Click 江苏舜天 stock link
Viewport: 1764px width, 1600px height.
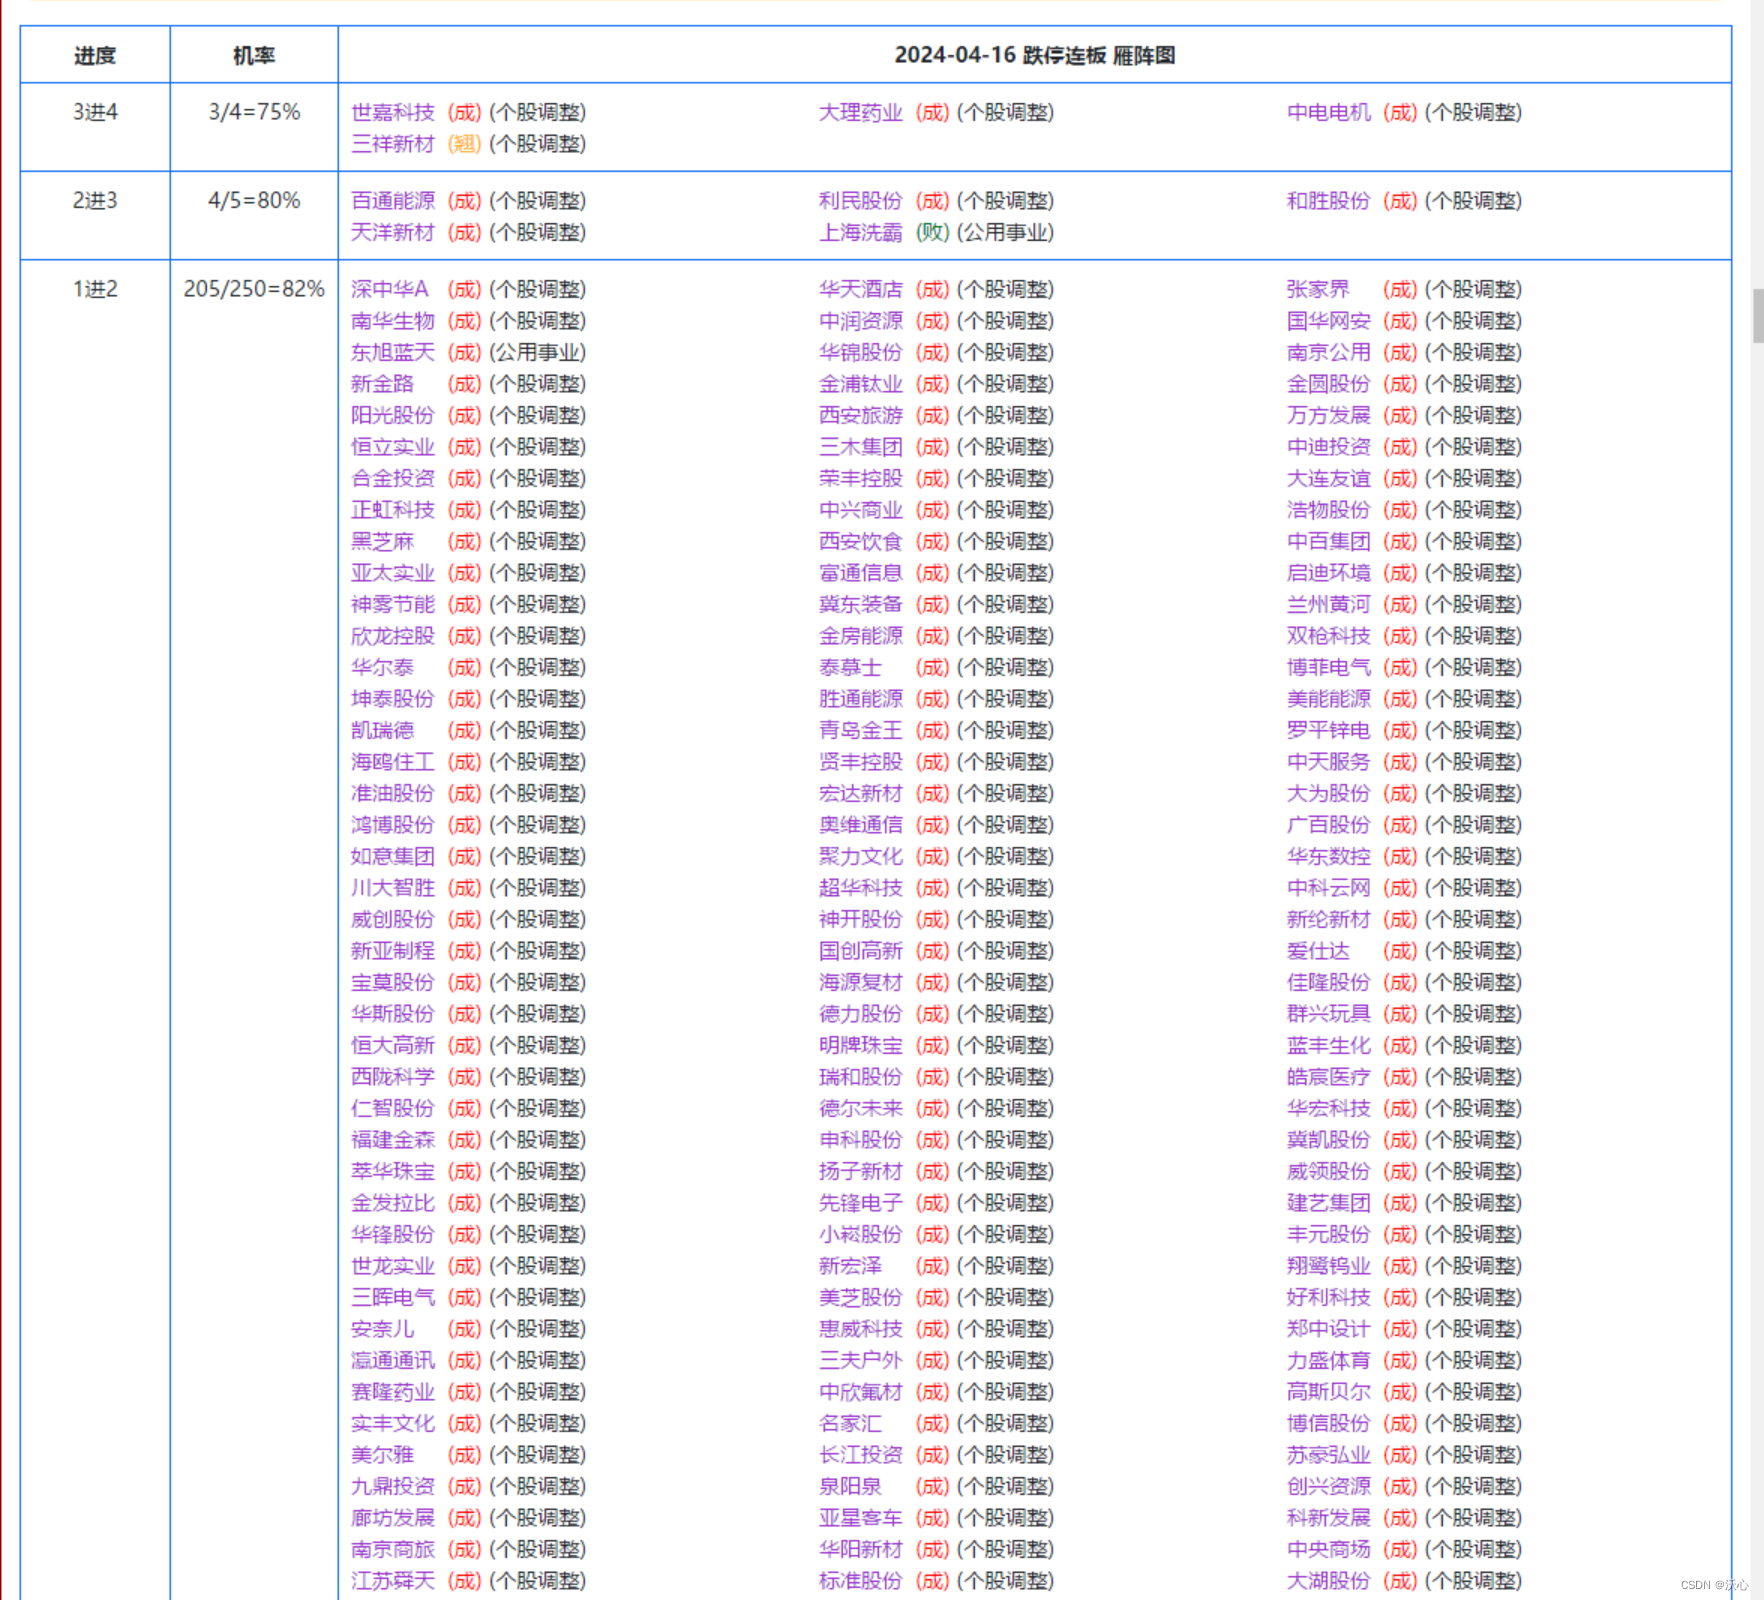tap(393, 1581)
